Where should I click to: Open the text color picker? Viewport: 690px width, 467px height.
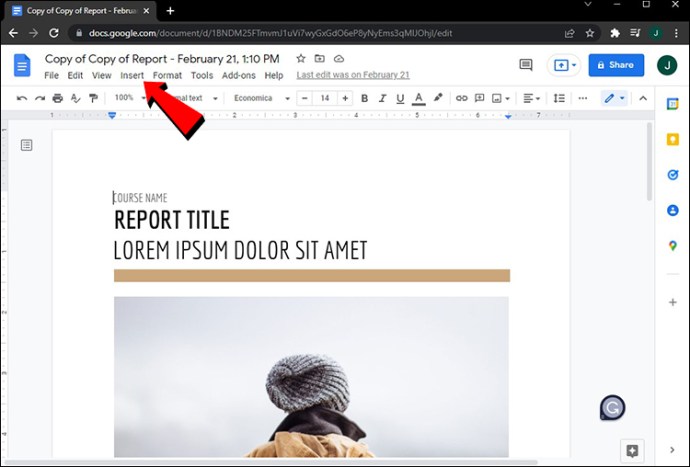pyautogui.click(x=418, y=99)
